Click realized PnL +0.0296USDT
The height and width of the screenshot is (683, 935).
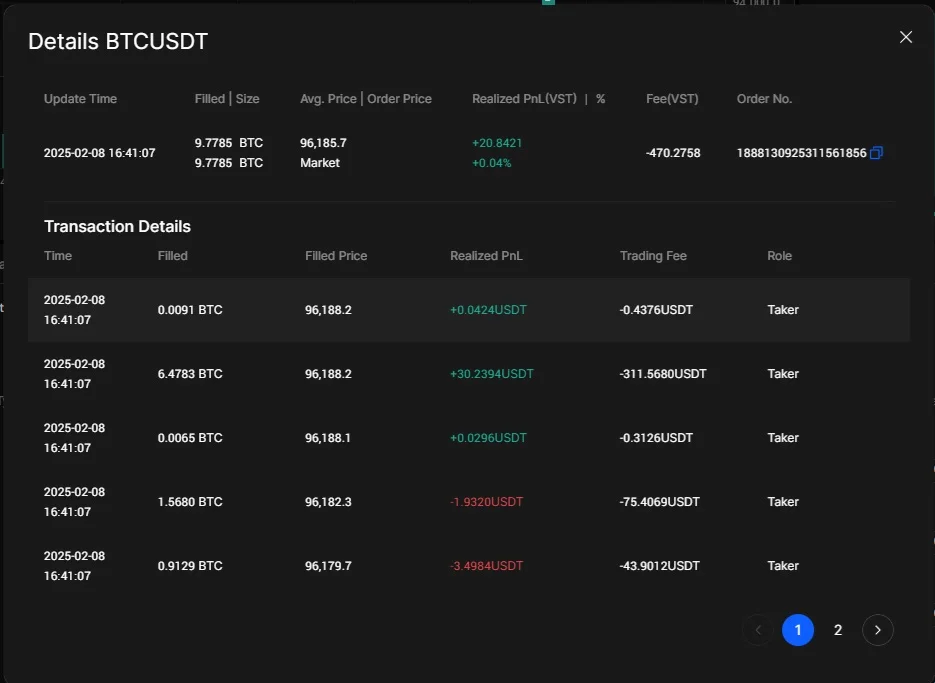click(488, 438)
